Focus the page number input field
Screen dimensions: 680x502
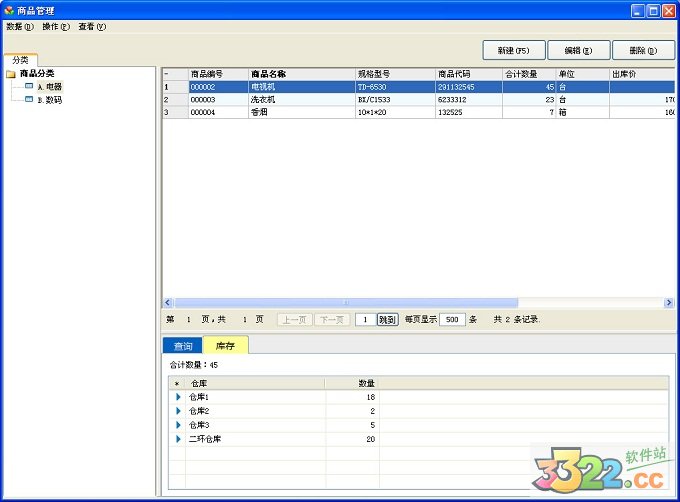365,320
